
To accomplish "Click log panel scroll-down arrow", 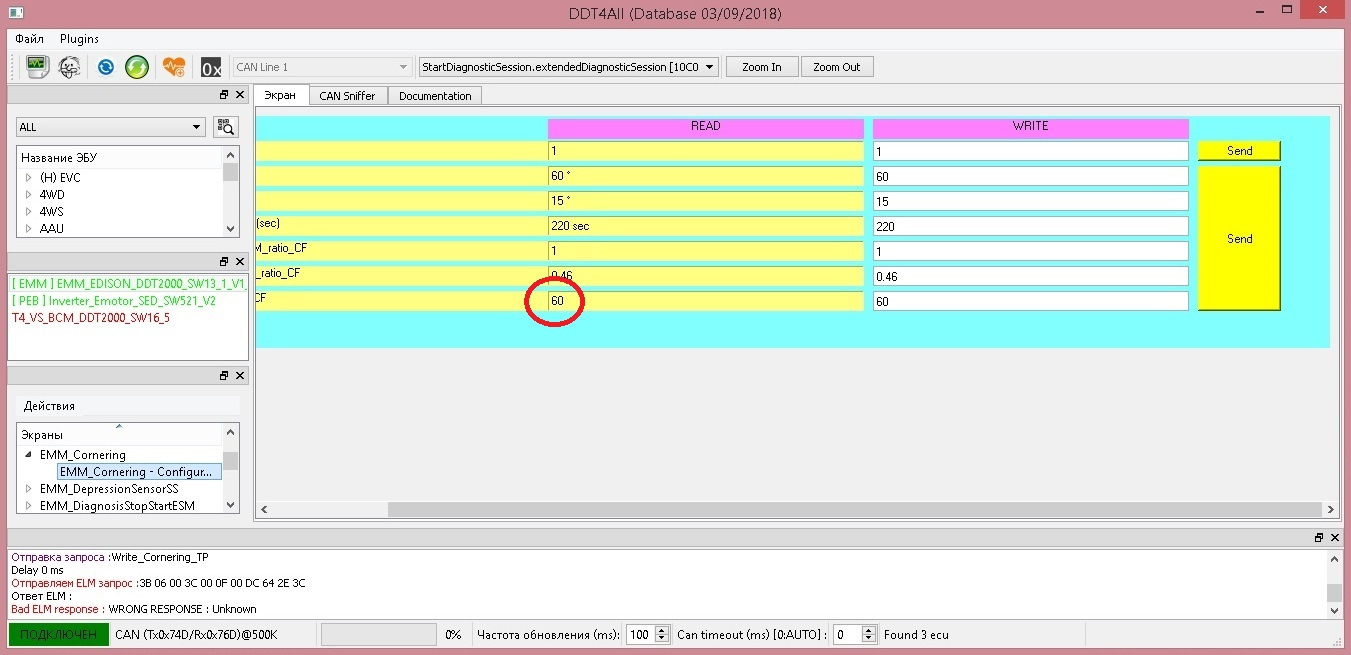I will [x=1334, y=610].
